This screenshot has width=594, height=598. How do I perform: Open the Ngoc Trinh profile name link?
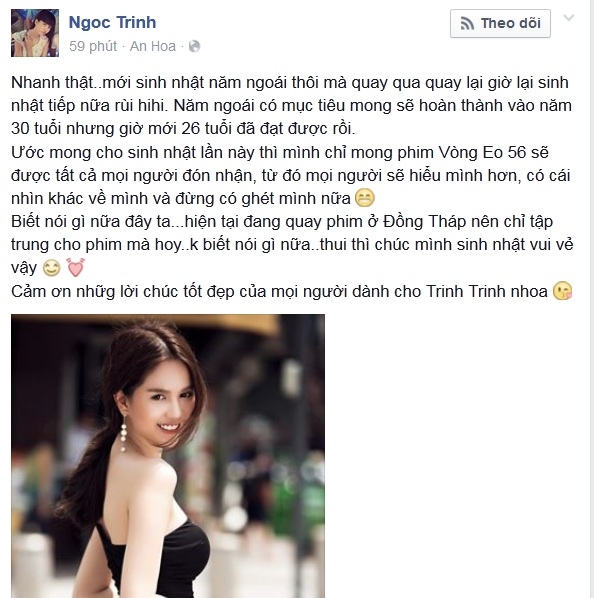[x=112, y=23]
